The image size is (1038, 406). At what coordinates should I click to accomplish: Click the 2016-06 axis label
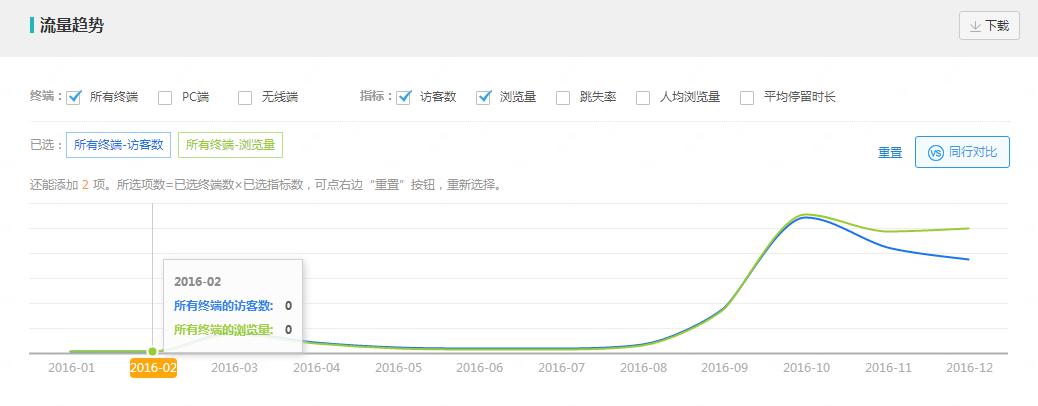point(479,368)
